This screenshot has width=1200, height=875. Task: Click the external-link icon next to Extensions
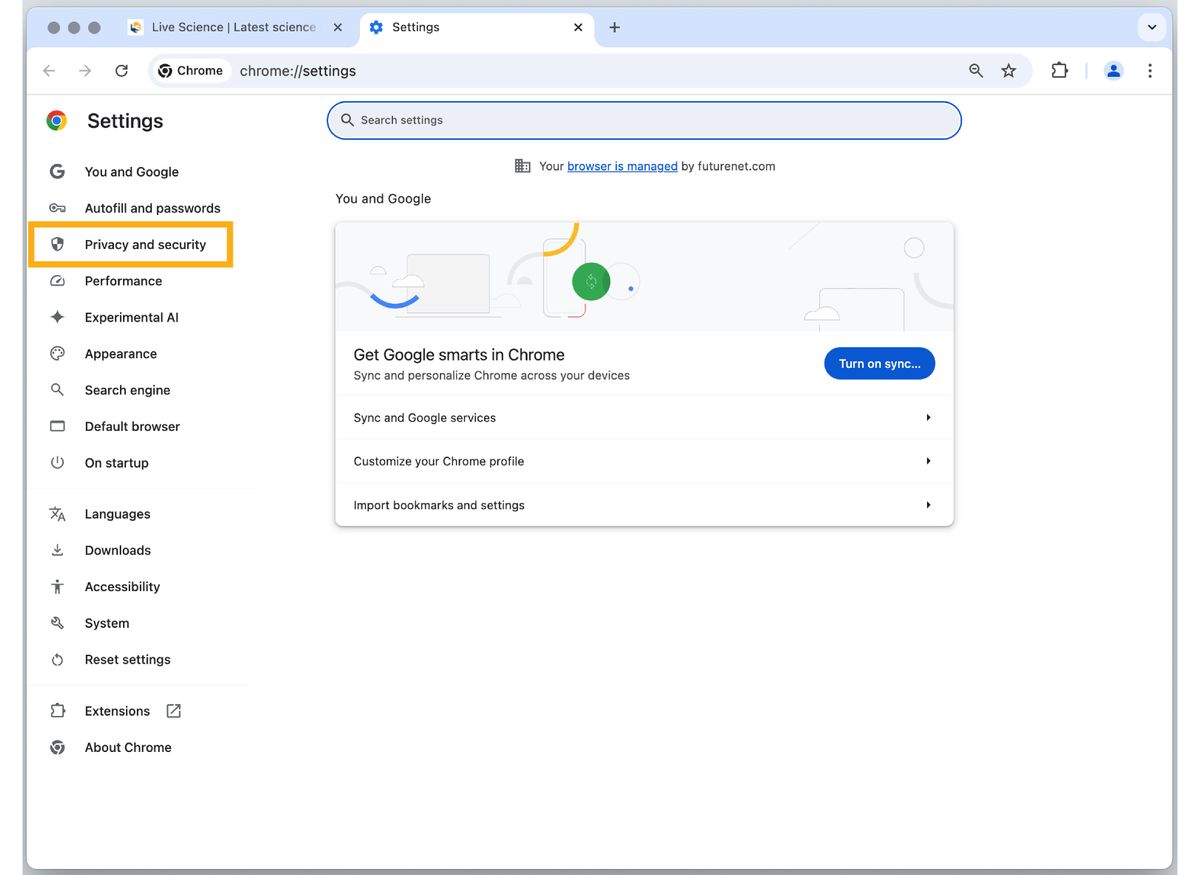173,711
